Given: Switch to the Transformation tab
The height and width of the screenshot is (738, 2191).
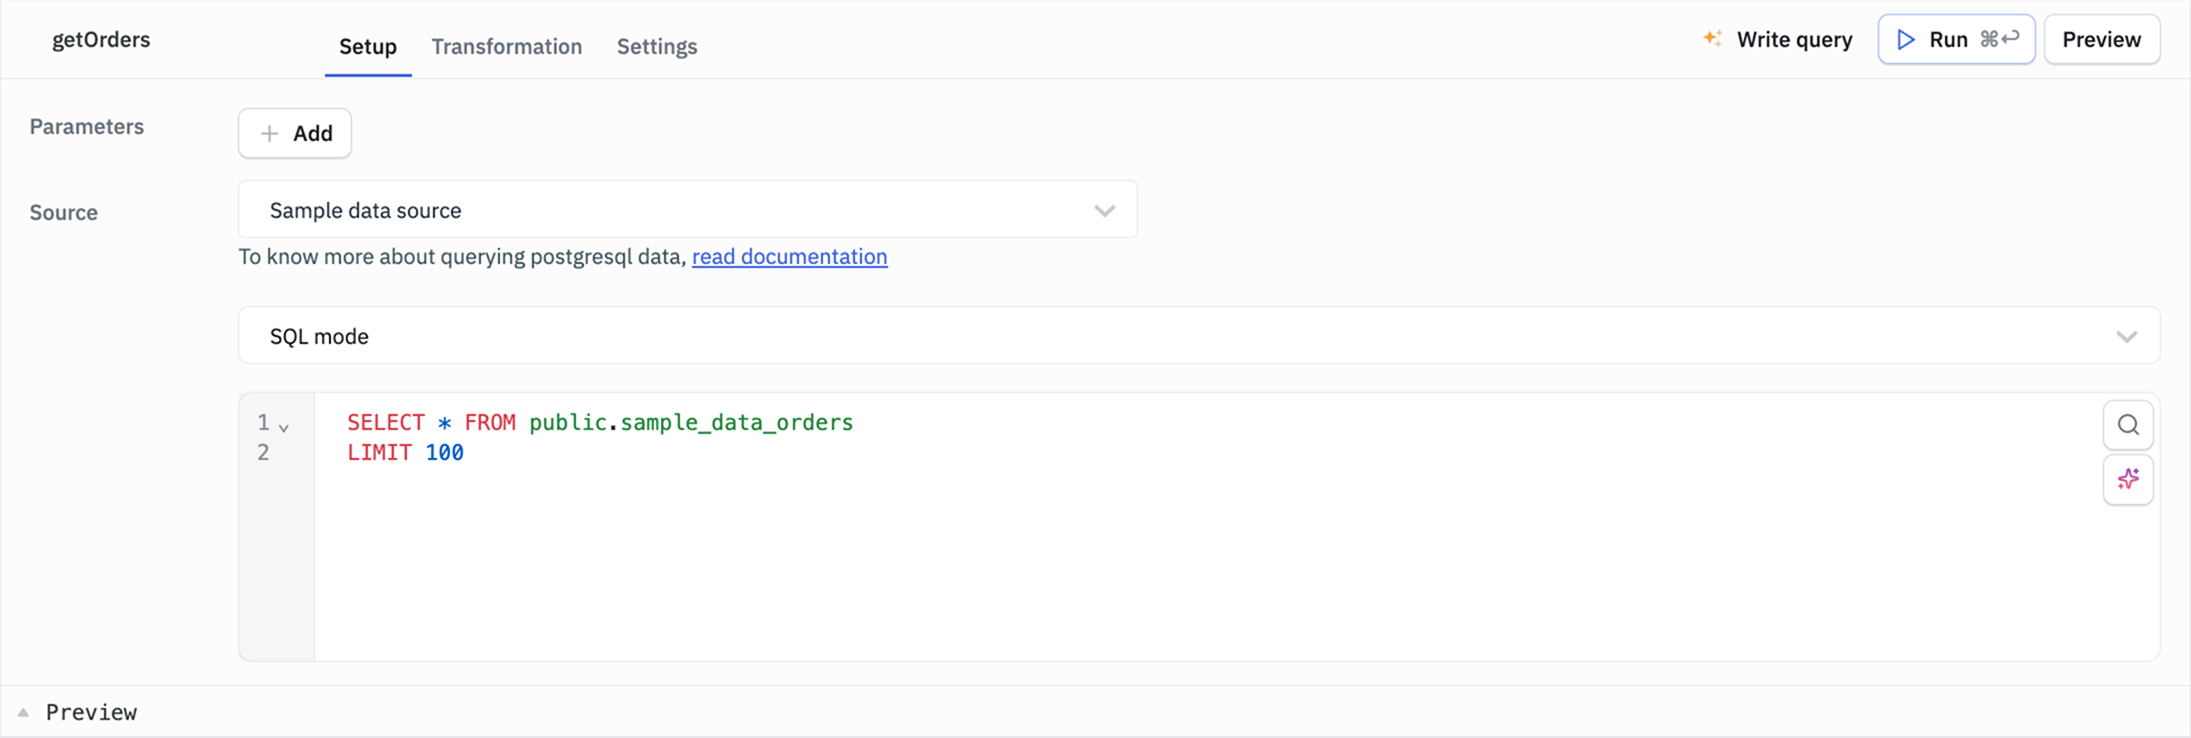Looking at the screenshot, I should point(506,46).
